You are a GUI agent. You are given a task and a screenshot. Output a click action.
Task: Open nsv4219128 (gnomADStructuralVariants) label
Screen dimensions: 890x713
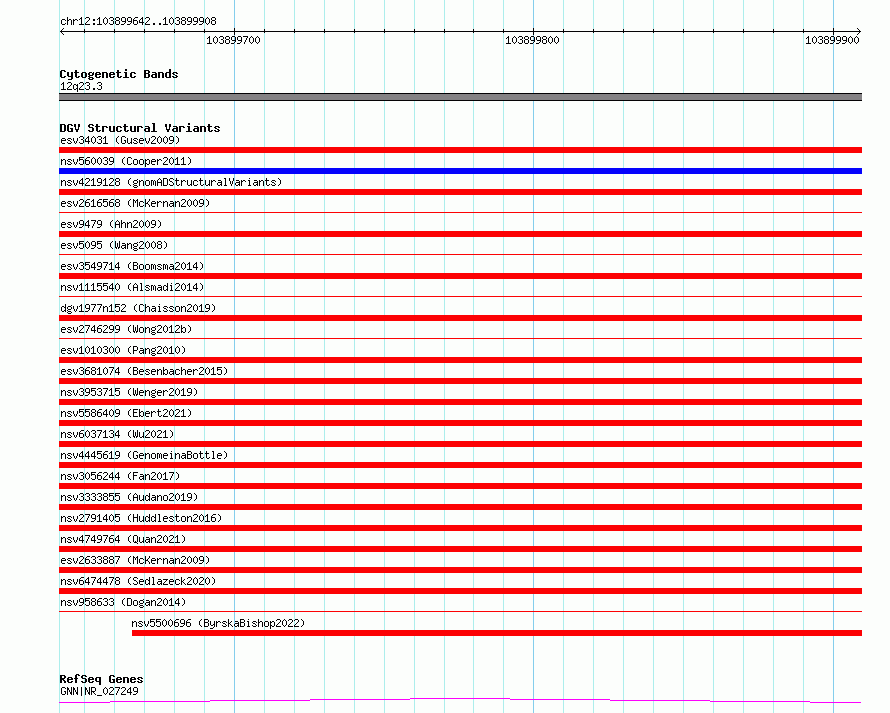coord(171,182)
